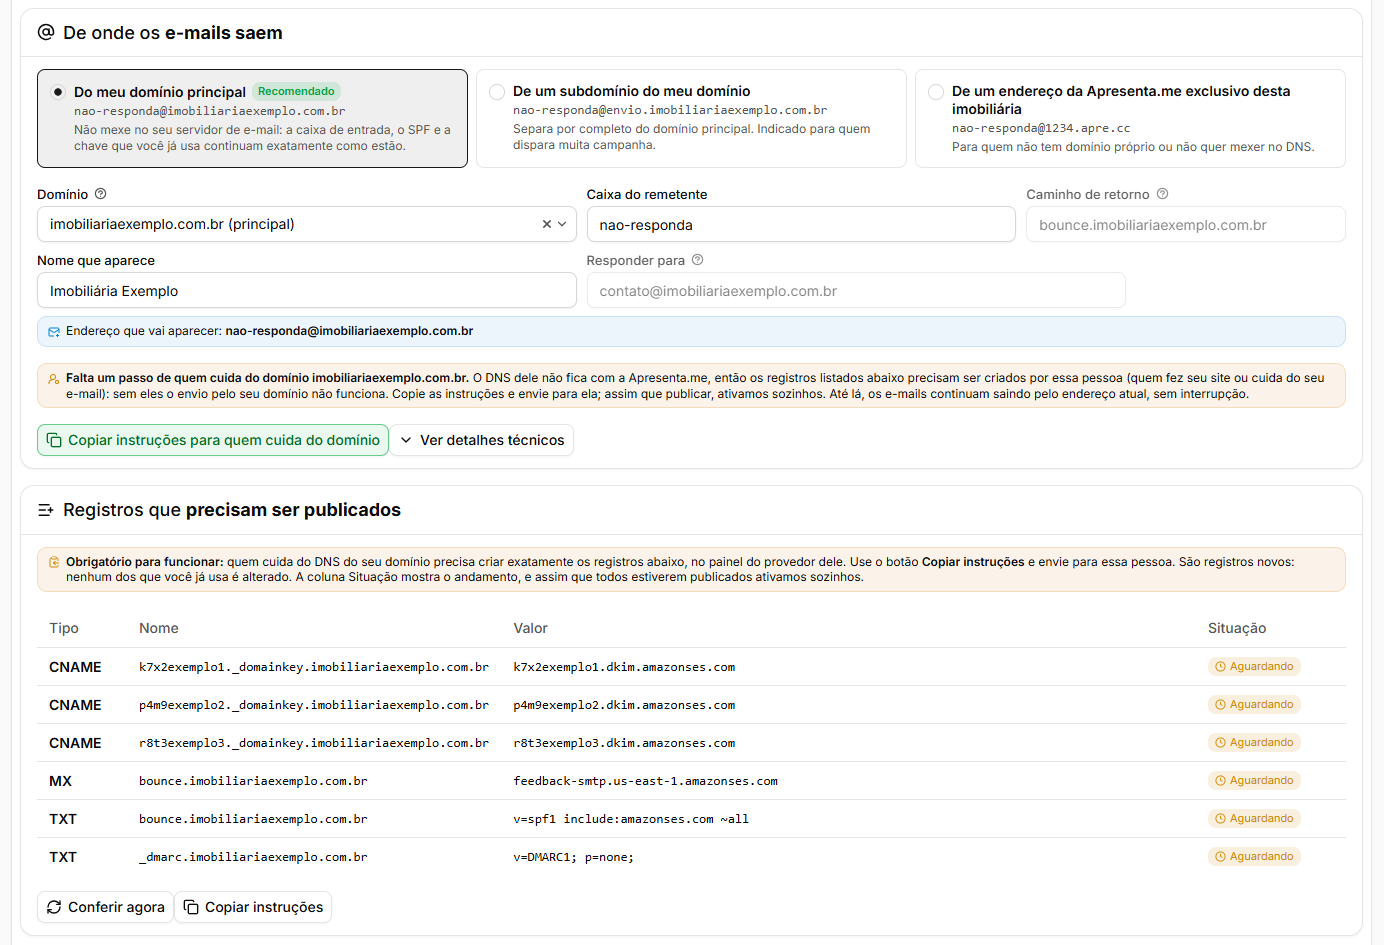This screenshot has height=945, width=1384.
Task: Click the _dmarc.imobiliariaexemplo.com.br record name
Action: coord(253,857)
